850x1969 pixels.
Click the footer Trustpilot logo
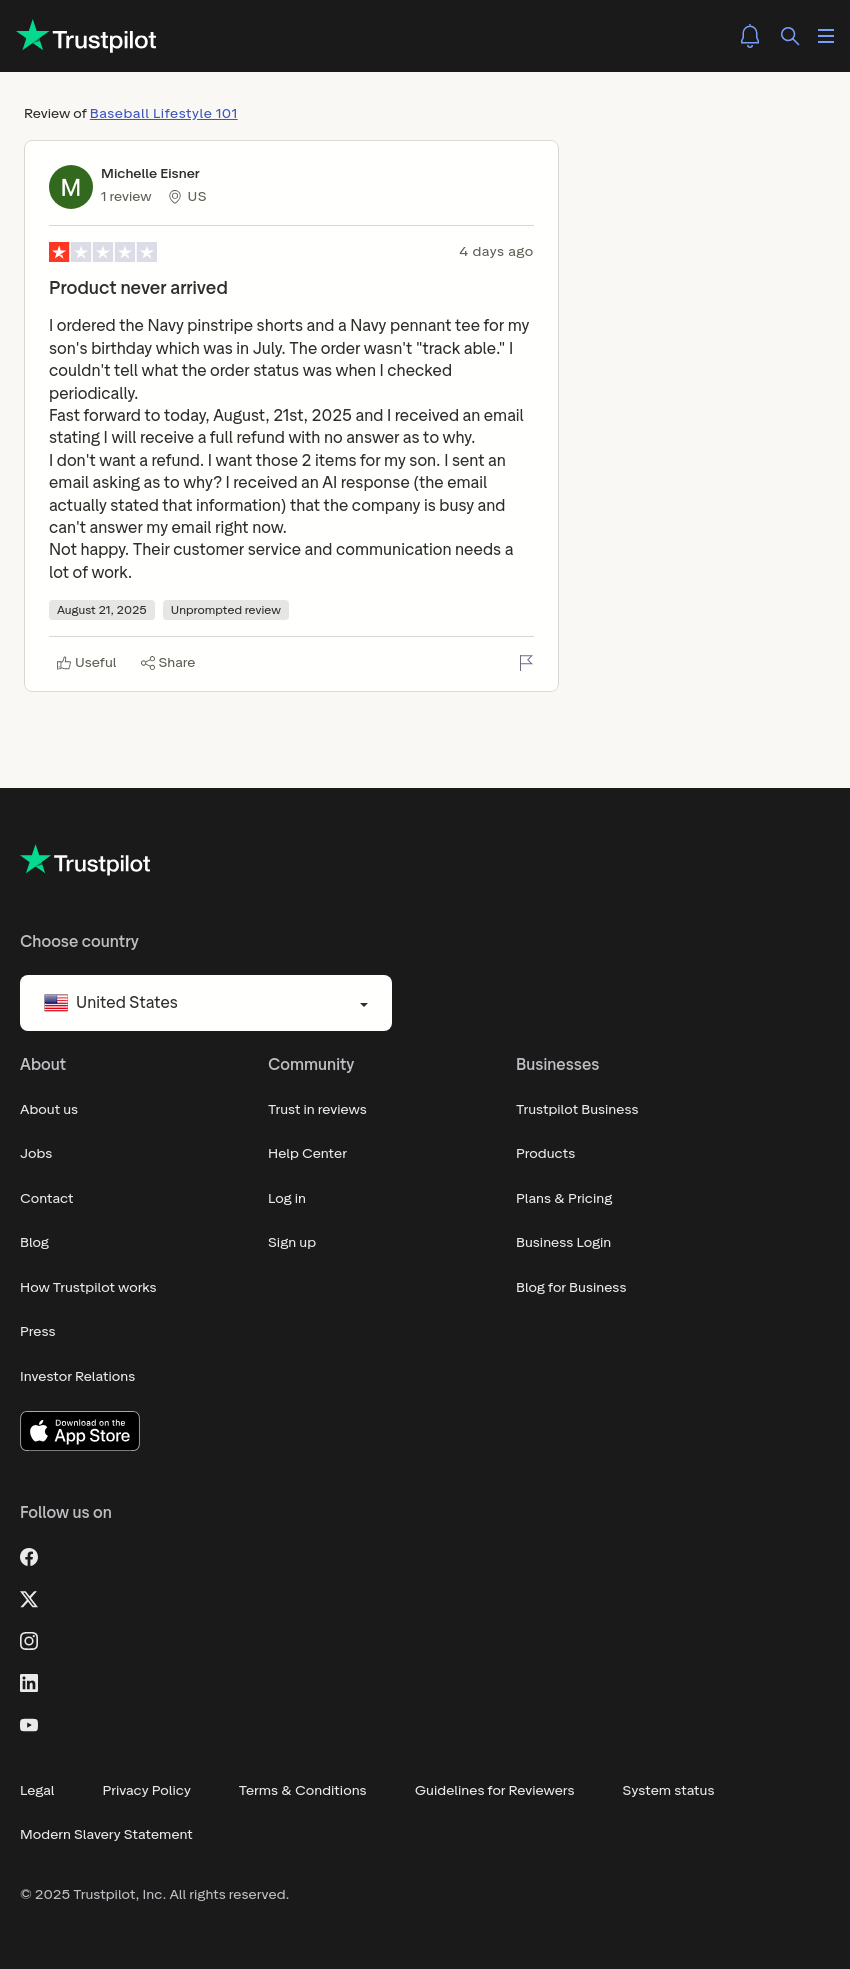click(x=85, y=861)
